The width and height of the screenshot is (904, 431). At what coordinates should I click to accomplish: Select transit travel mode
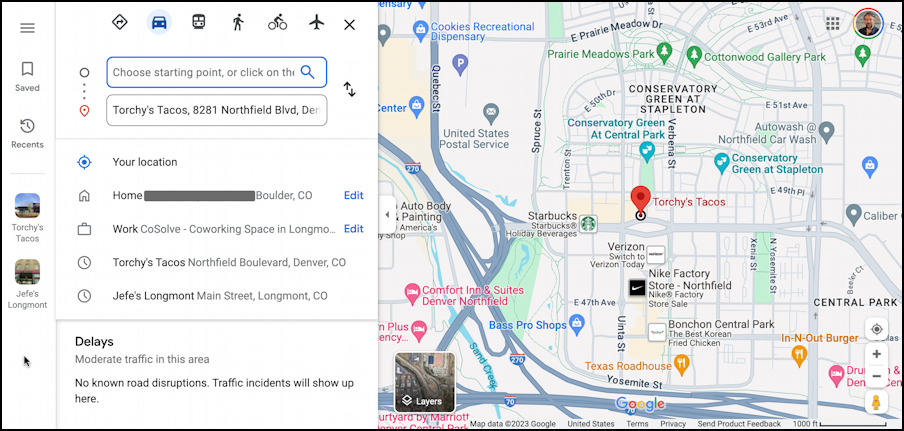point(198,22)
